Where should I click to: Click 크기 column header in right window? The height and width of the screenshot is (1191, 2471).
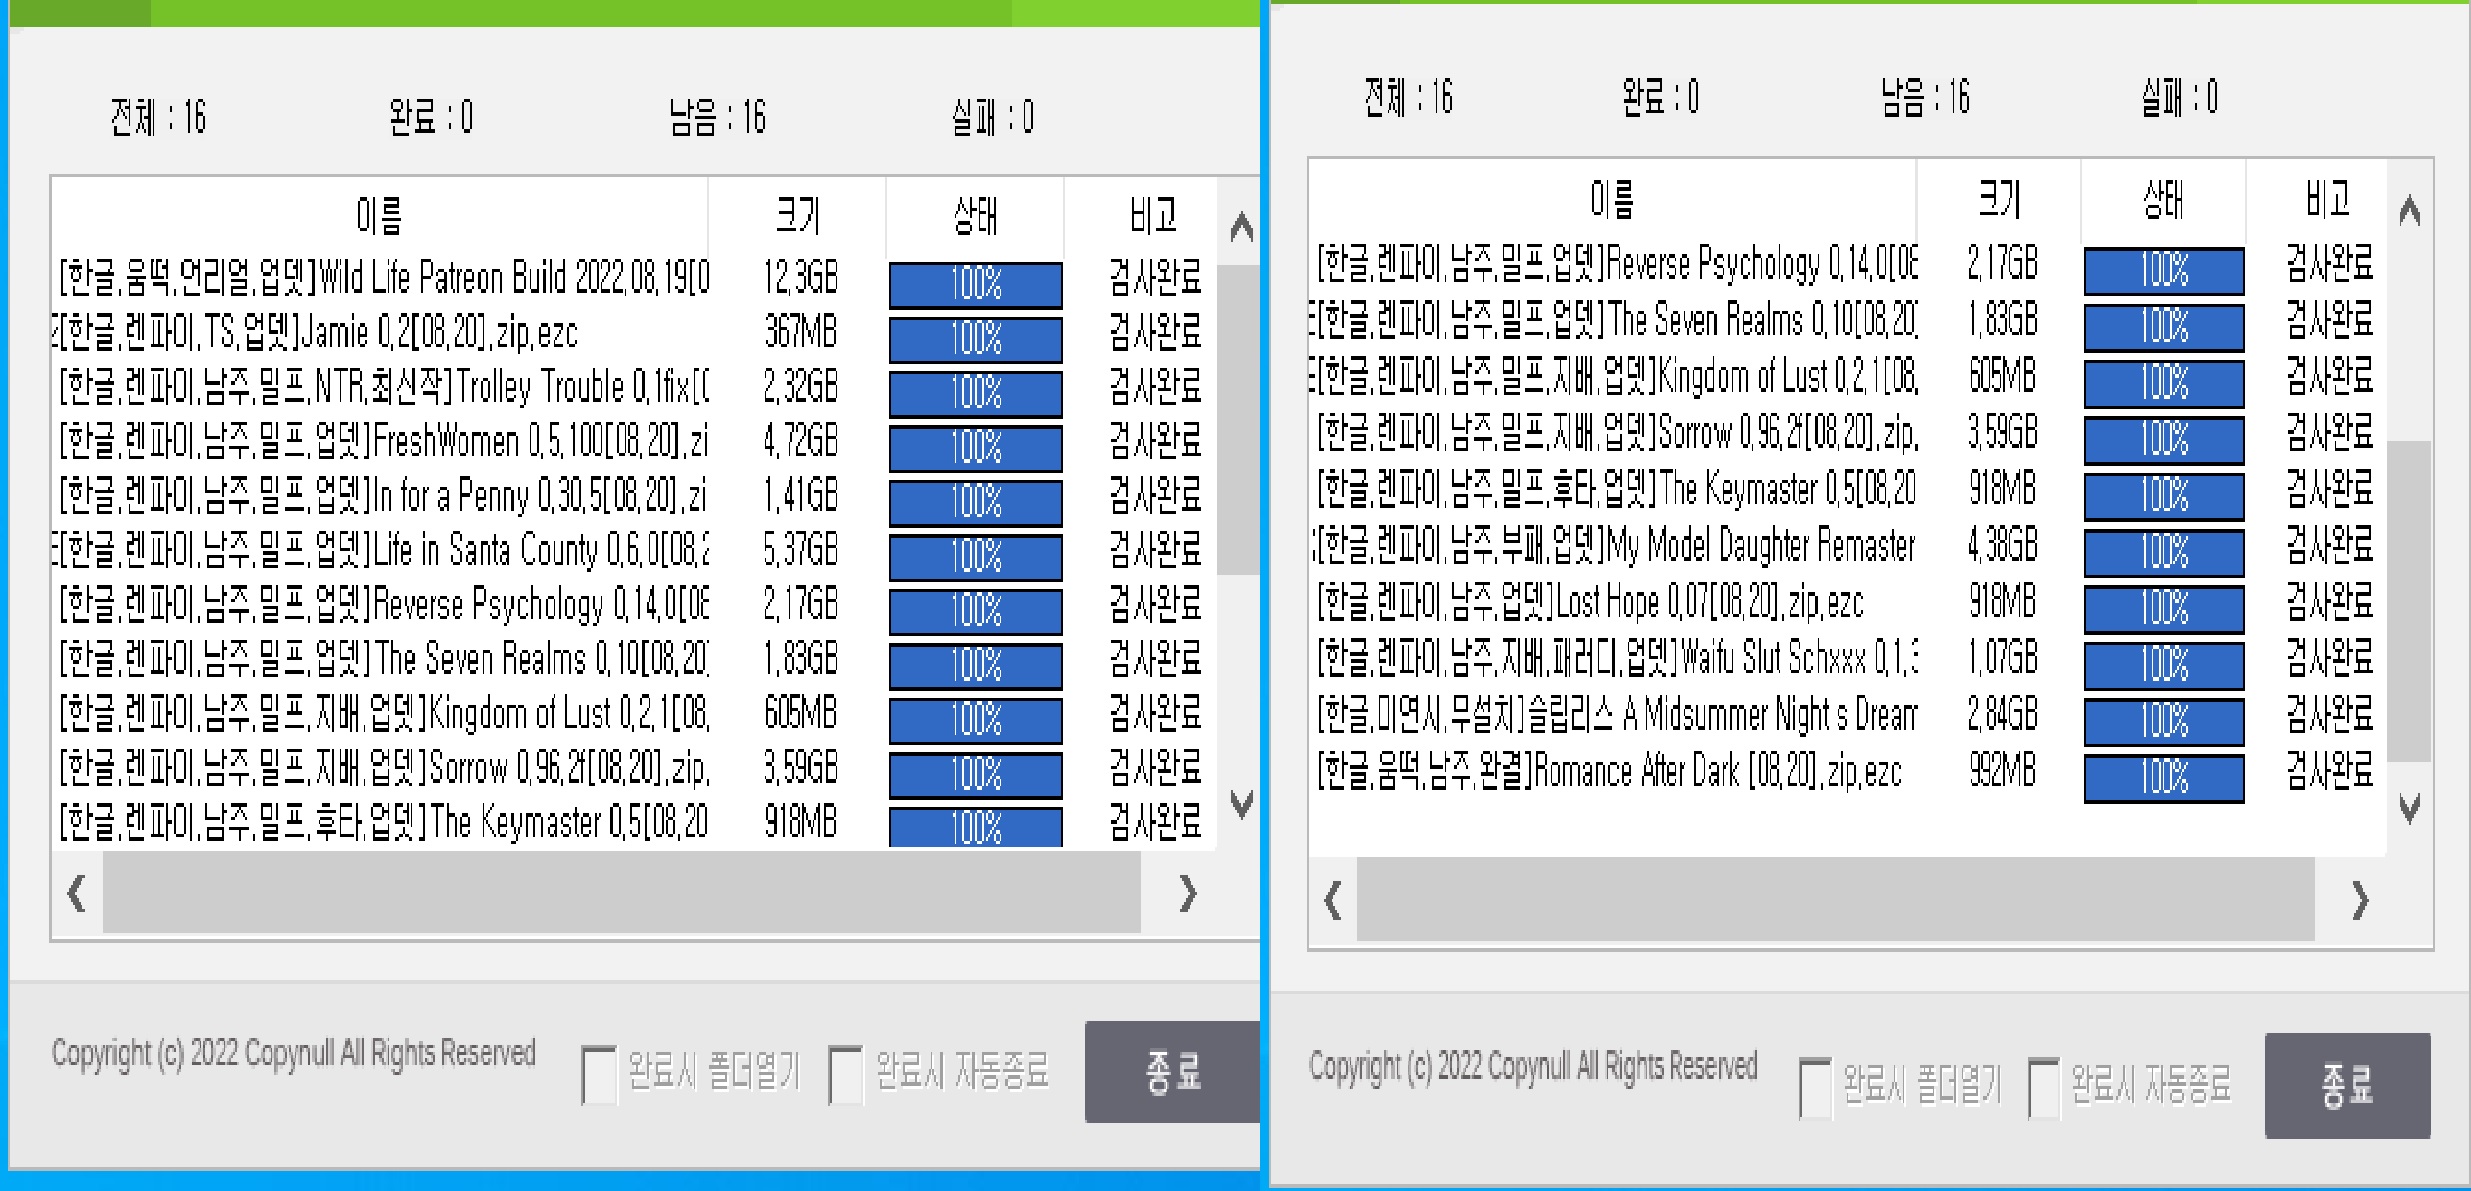tap(1999, 199)
